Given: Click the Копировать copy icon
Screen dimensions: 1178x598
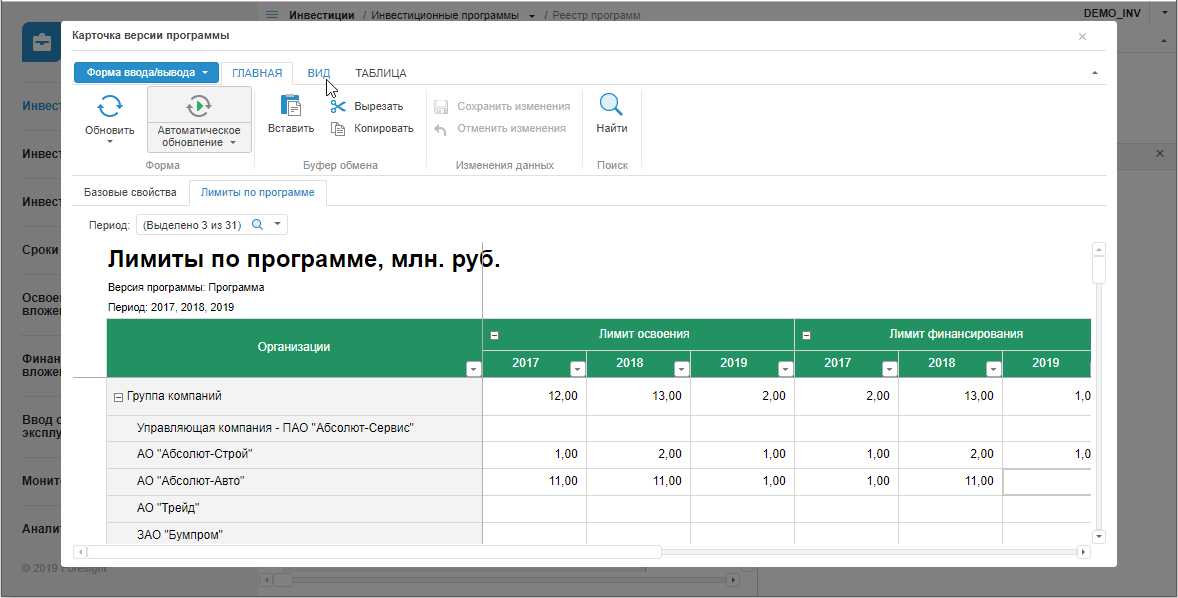Looking at the screenshot, I should coord(338,128).
